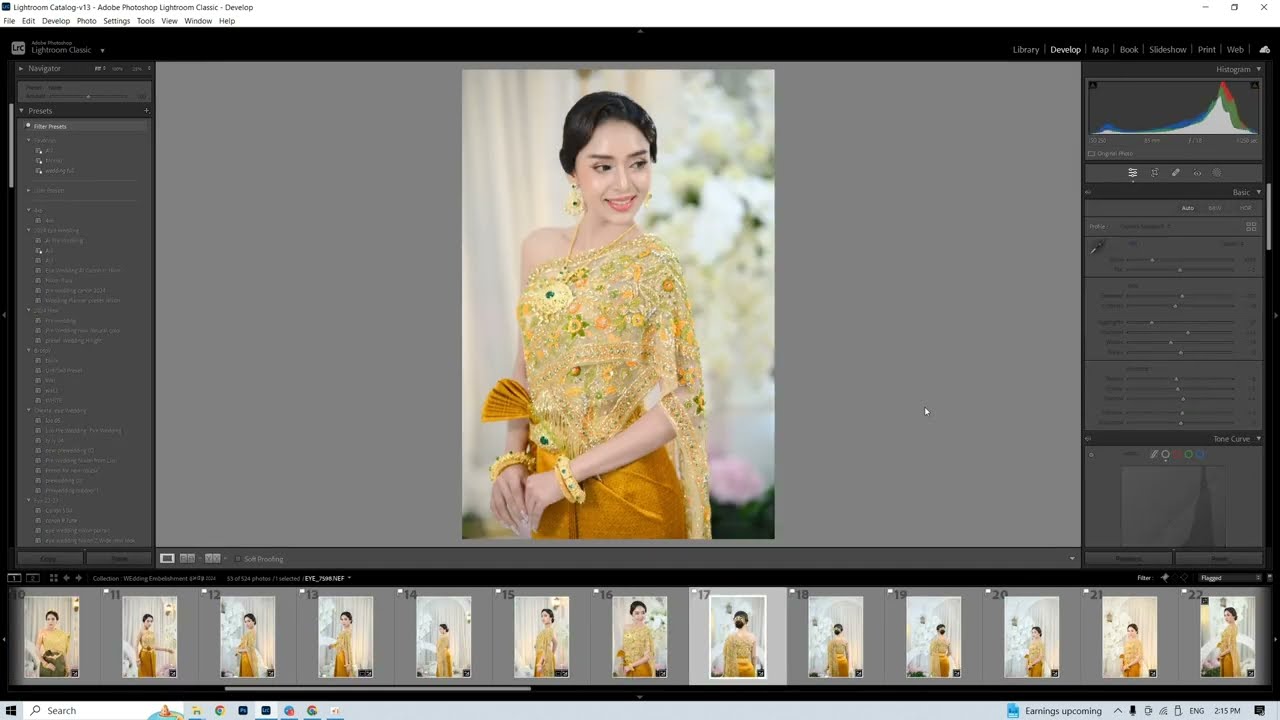Image resolution: width=1280 pixels, height=720 pixels.
Task: Select filmstrip thumbnail number 18
Action: [835, 636]
